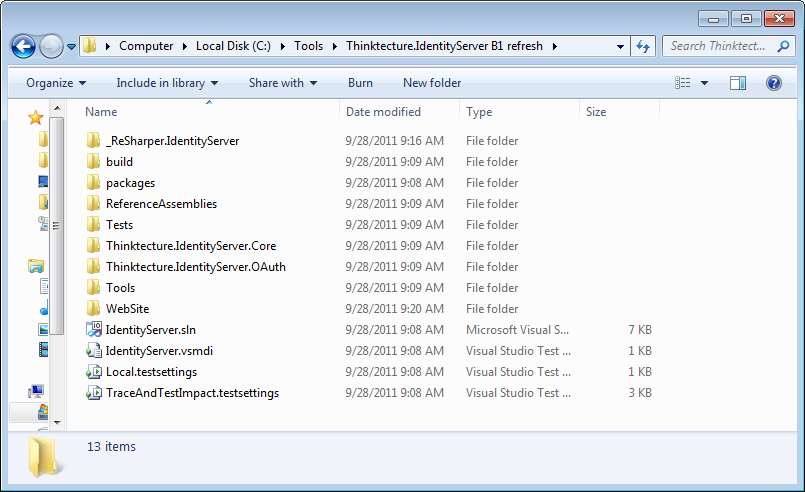Screen dimensions: 805x492
Task: Click the IdentityServer.sln file name
Action: pos(150,330)
